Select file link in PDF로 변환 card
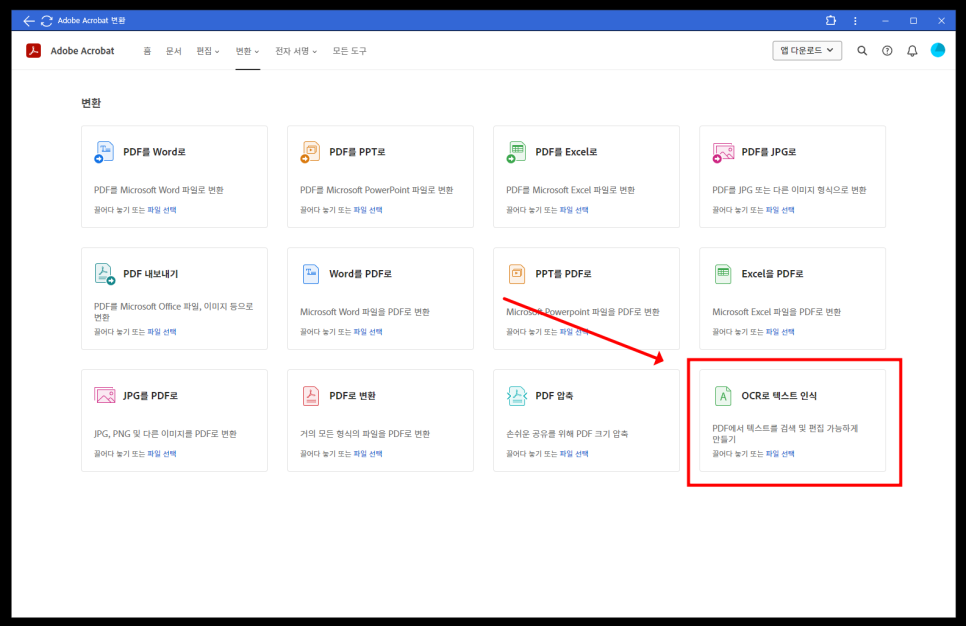Viewport: 966px width, 626px height. point(368,454)
